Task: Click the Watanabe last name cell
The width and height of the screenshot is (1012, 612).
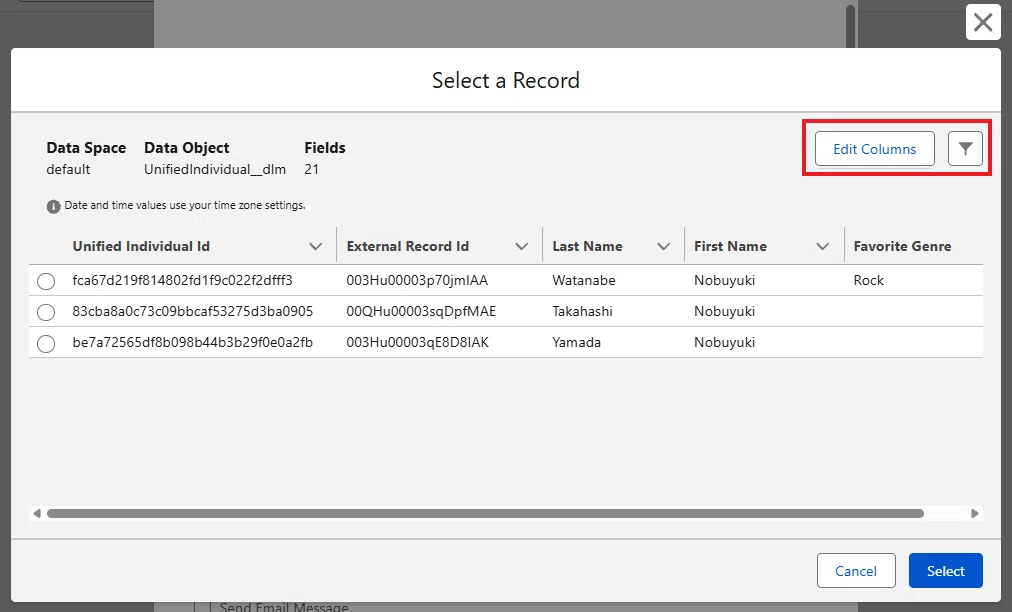Action: coord(583,280)
